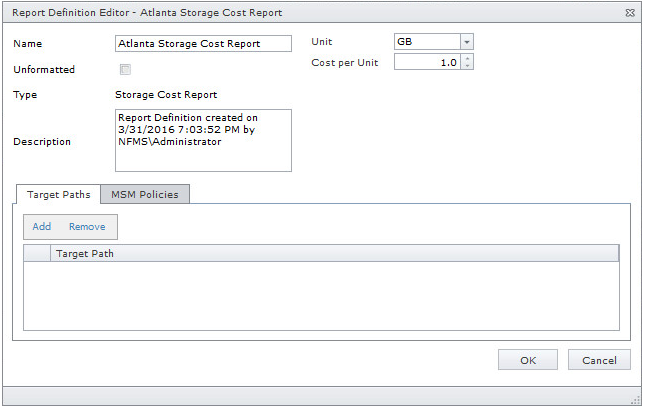Switch to the MSM Policies tab
The height and width of the screenshot is (408, 645).
(x=145, y=194)
